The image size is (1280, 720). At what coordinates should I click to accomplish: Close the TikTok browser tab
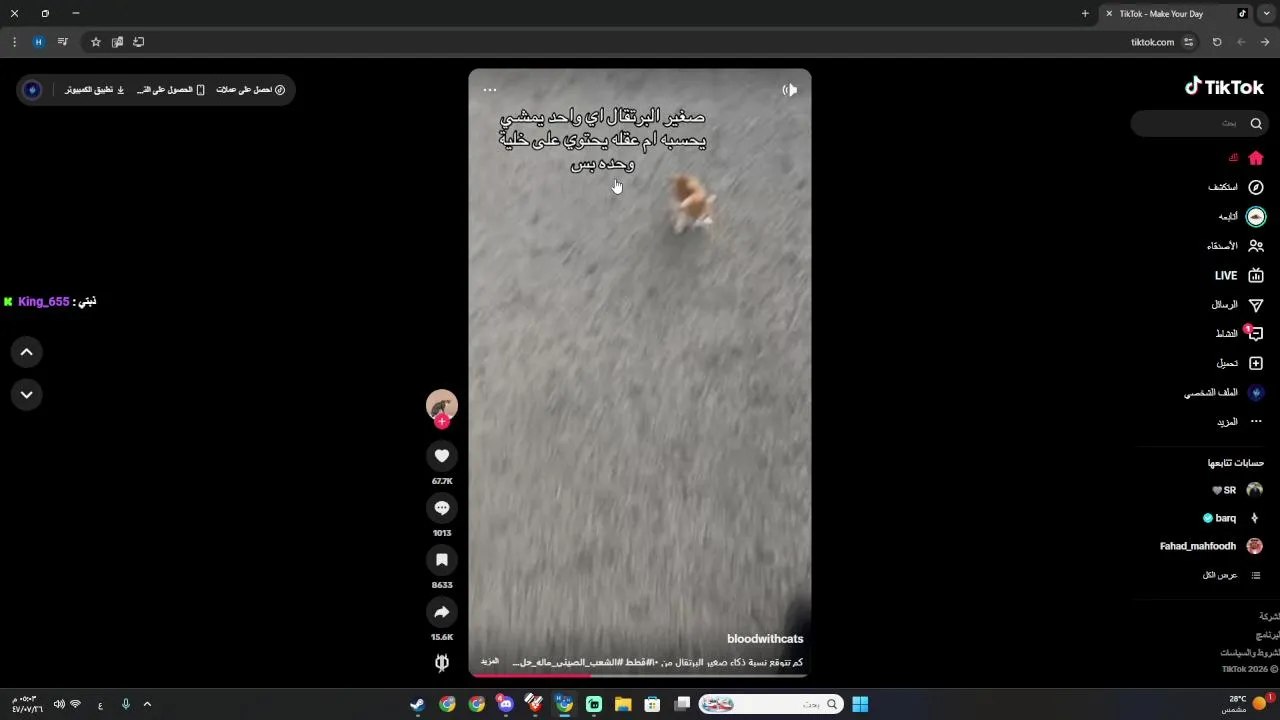[x=1109, y=14]
